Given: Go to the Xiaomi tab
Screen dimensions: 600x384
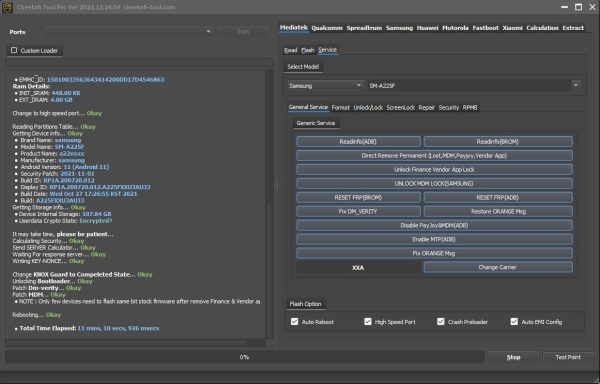Looking at the screenshot, I should tap(512, 28).
